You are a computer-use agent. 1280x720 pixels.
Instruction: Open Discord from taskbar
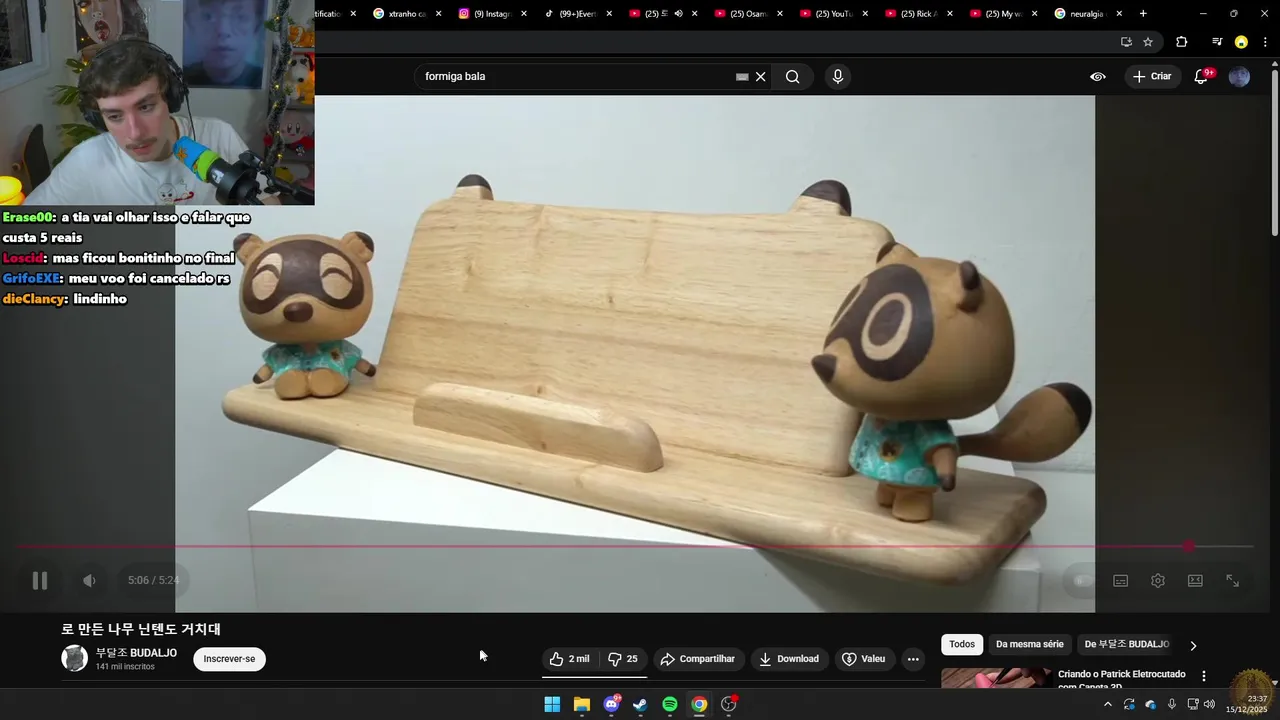click(611, 705)
